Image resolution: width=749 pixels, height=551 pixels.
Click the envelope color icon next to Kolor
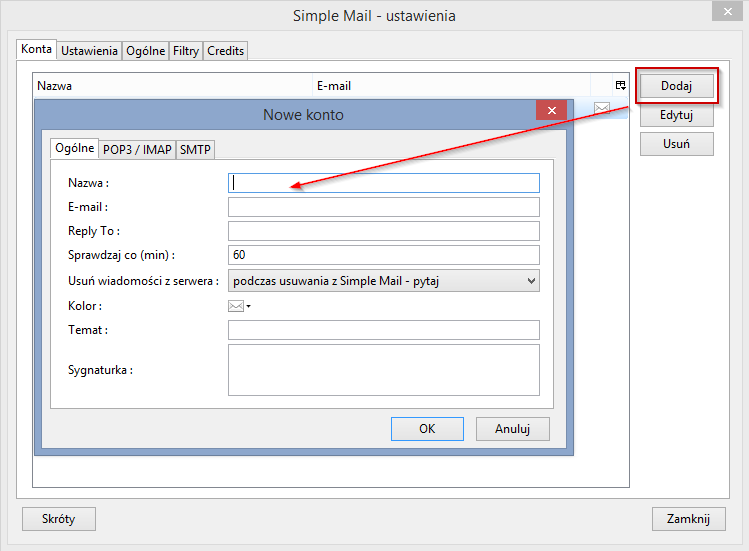236,306
